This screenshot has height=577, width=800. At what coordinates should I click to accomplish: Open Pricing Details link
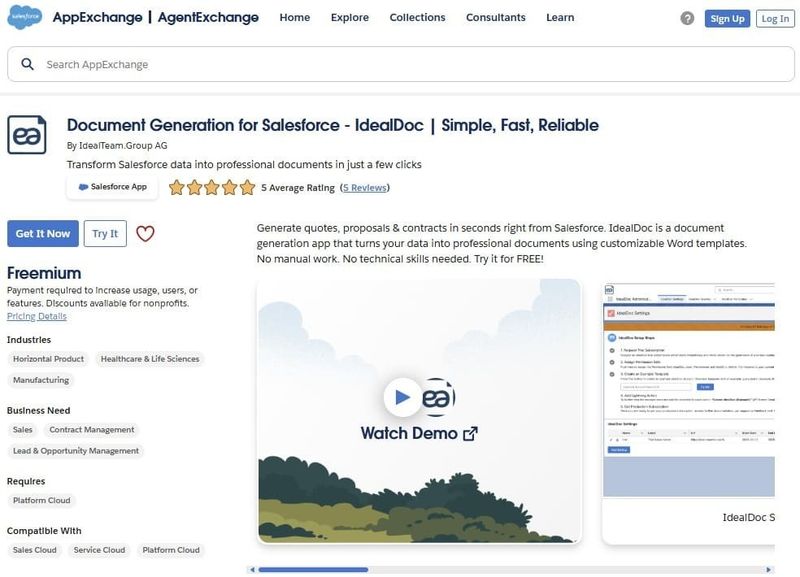point(37,316)
